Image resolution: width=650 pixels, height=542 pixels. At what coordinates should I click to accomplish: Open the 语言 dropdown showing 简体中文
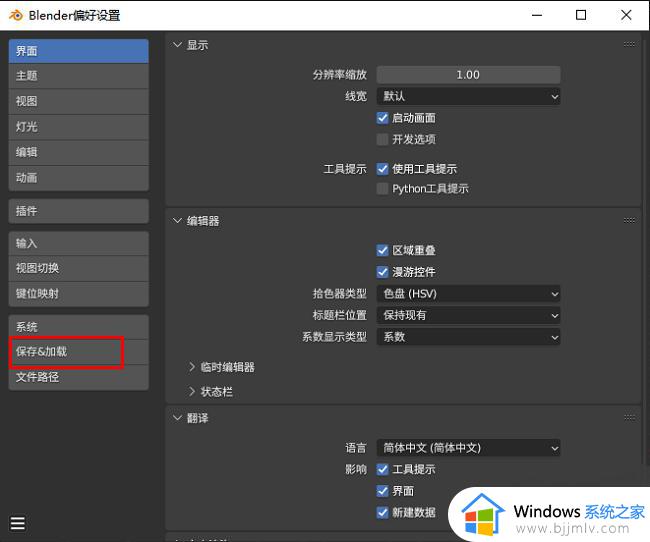tap(468, 448)
